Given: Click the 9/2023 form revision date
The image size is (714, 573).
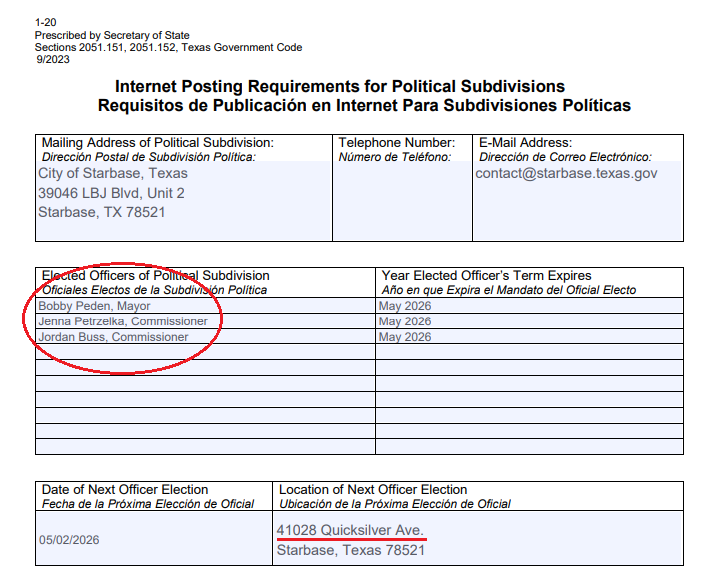Looking at the screenshot, I should coord(53,59).
